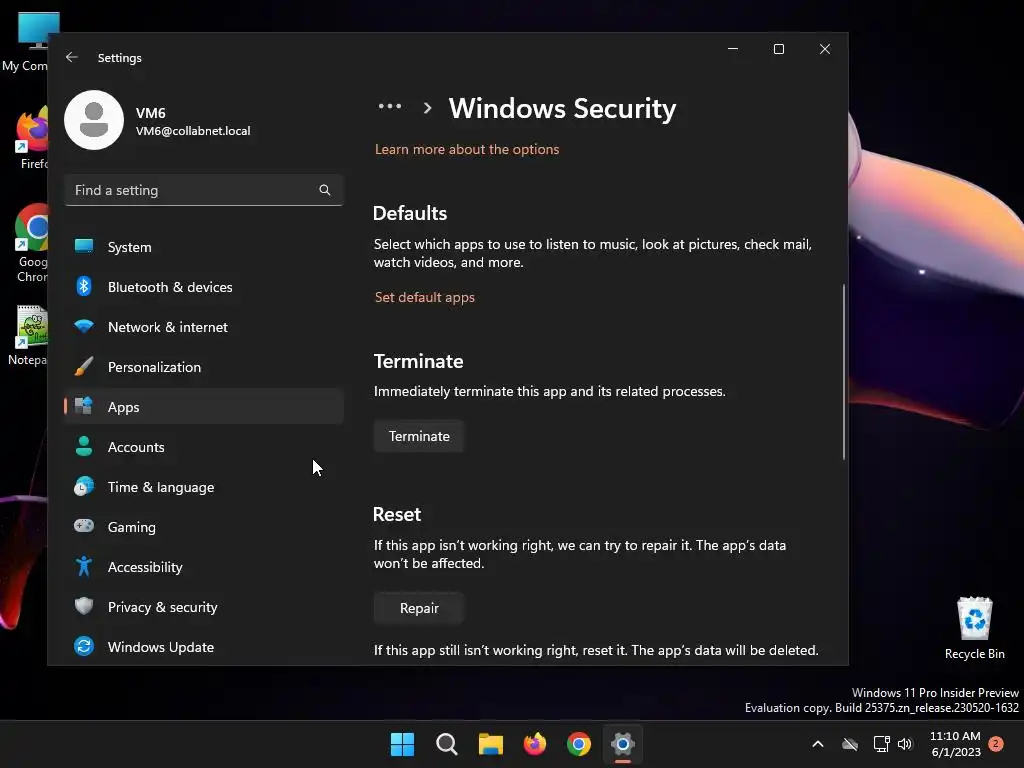
Task: Open the Windows Start menu
Action: [402, 744]
